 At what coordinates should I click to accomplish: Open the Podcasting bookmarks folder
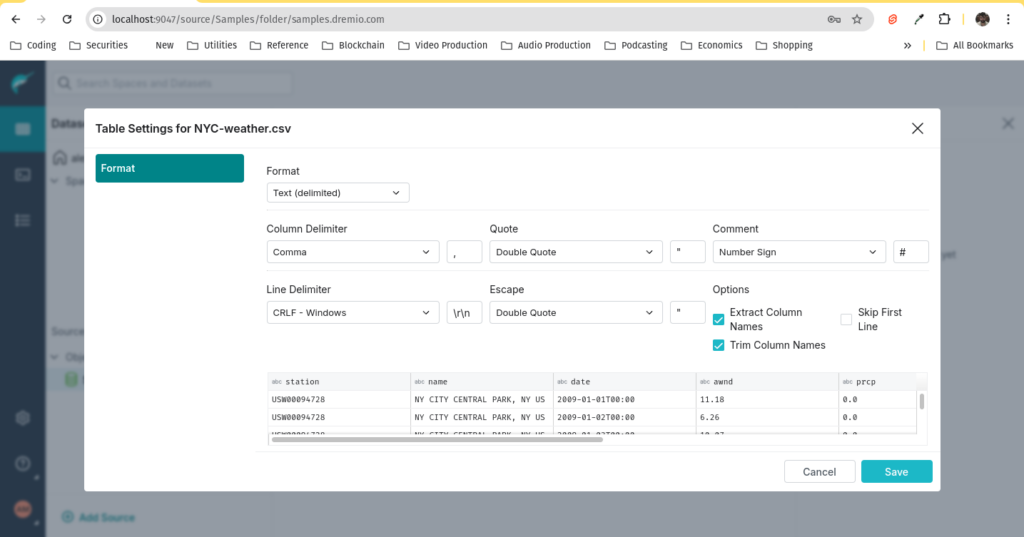tap(636, 45)
